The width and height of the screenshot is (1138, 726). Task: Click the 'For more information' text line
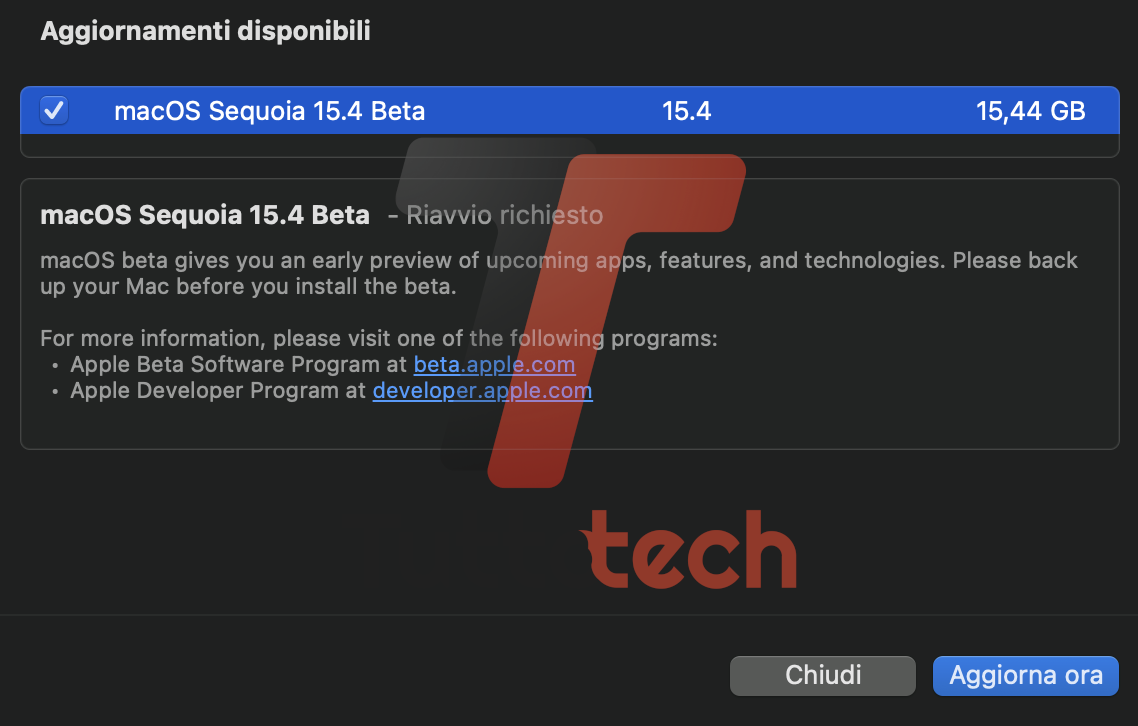379,338
